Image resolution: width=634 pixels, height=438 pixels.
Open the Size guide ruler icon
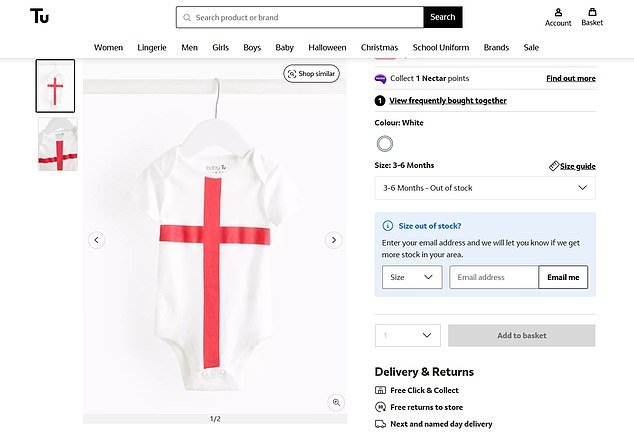(554, 166)
